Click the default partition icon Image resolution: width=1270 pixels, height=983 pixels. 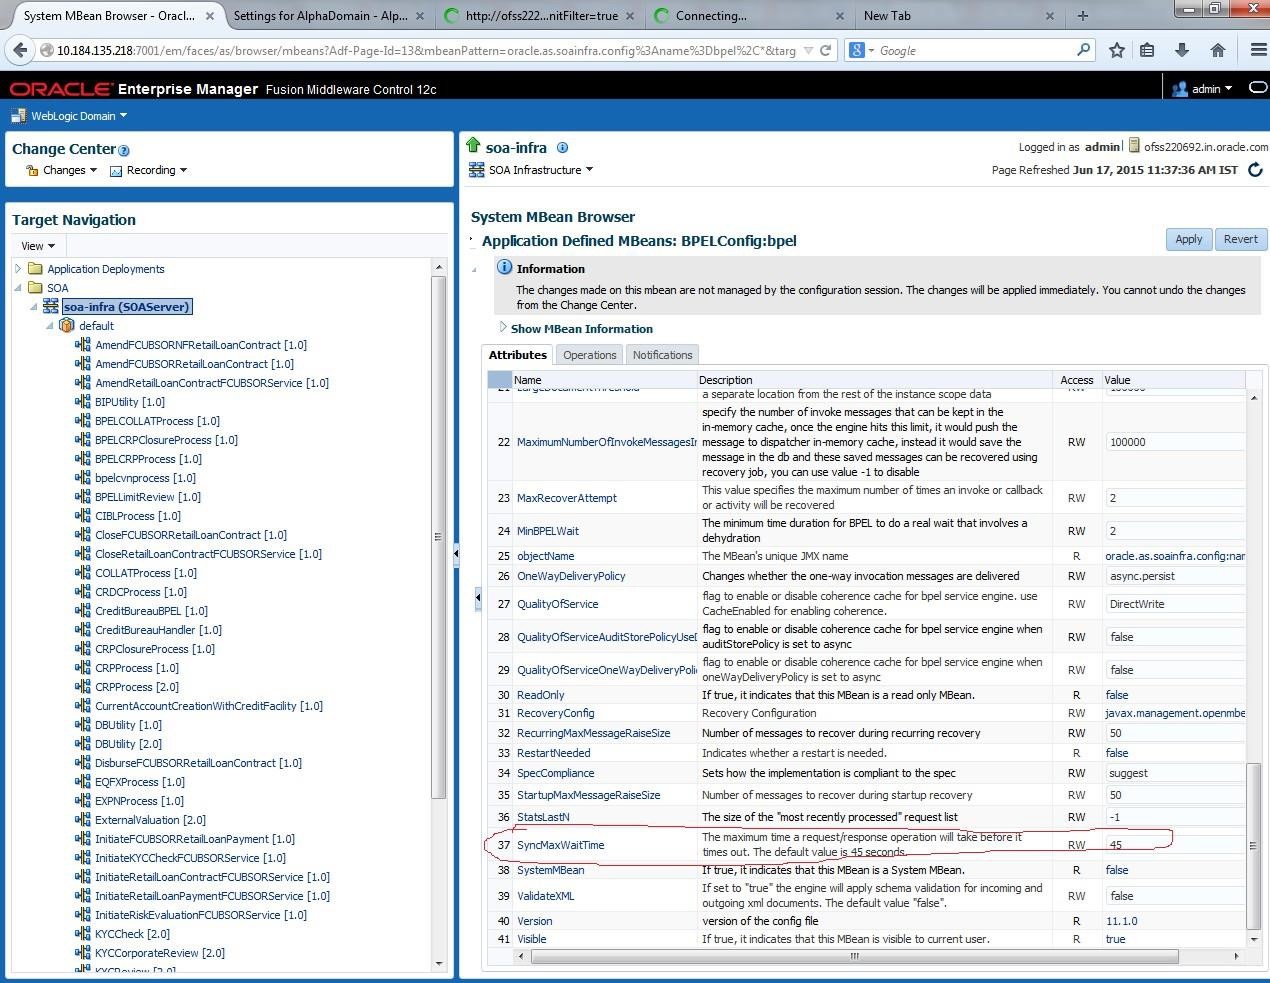67,326
